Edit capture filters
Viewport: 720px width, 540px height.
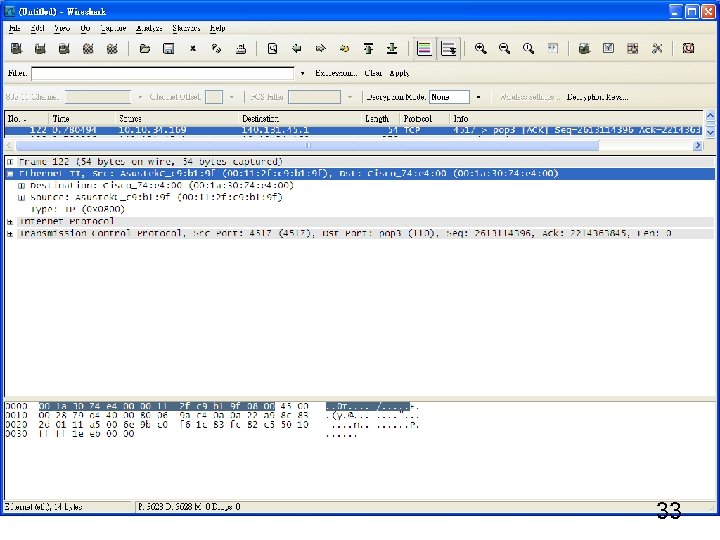(584, 48)
